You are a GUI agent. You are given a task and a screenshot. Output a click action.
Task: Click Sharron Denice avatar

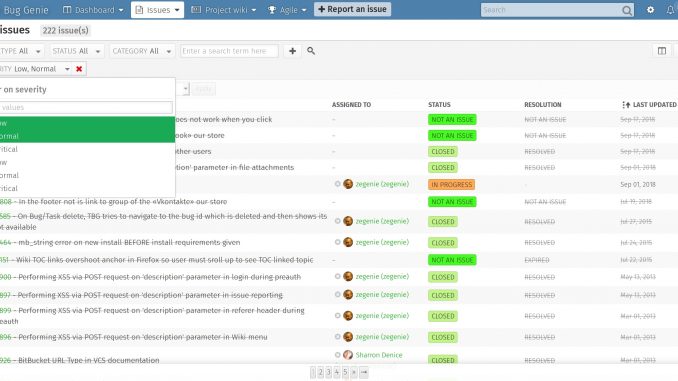[x=348, y=355]
